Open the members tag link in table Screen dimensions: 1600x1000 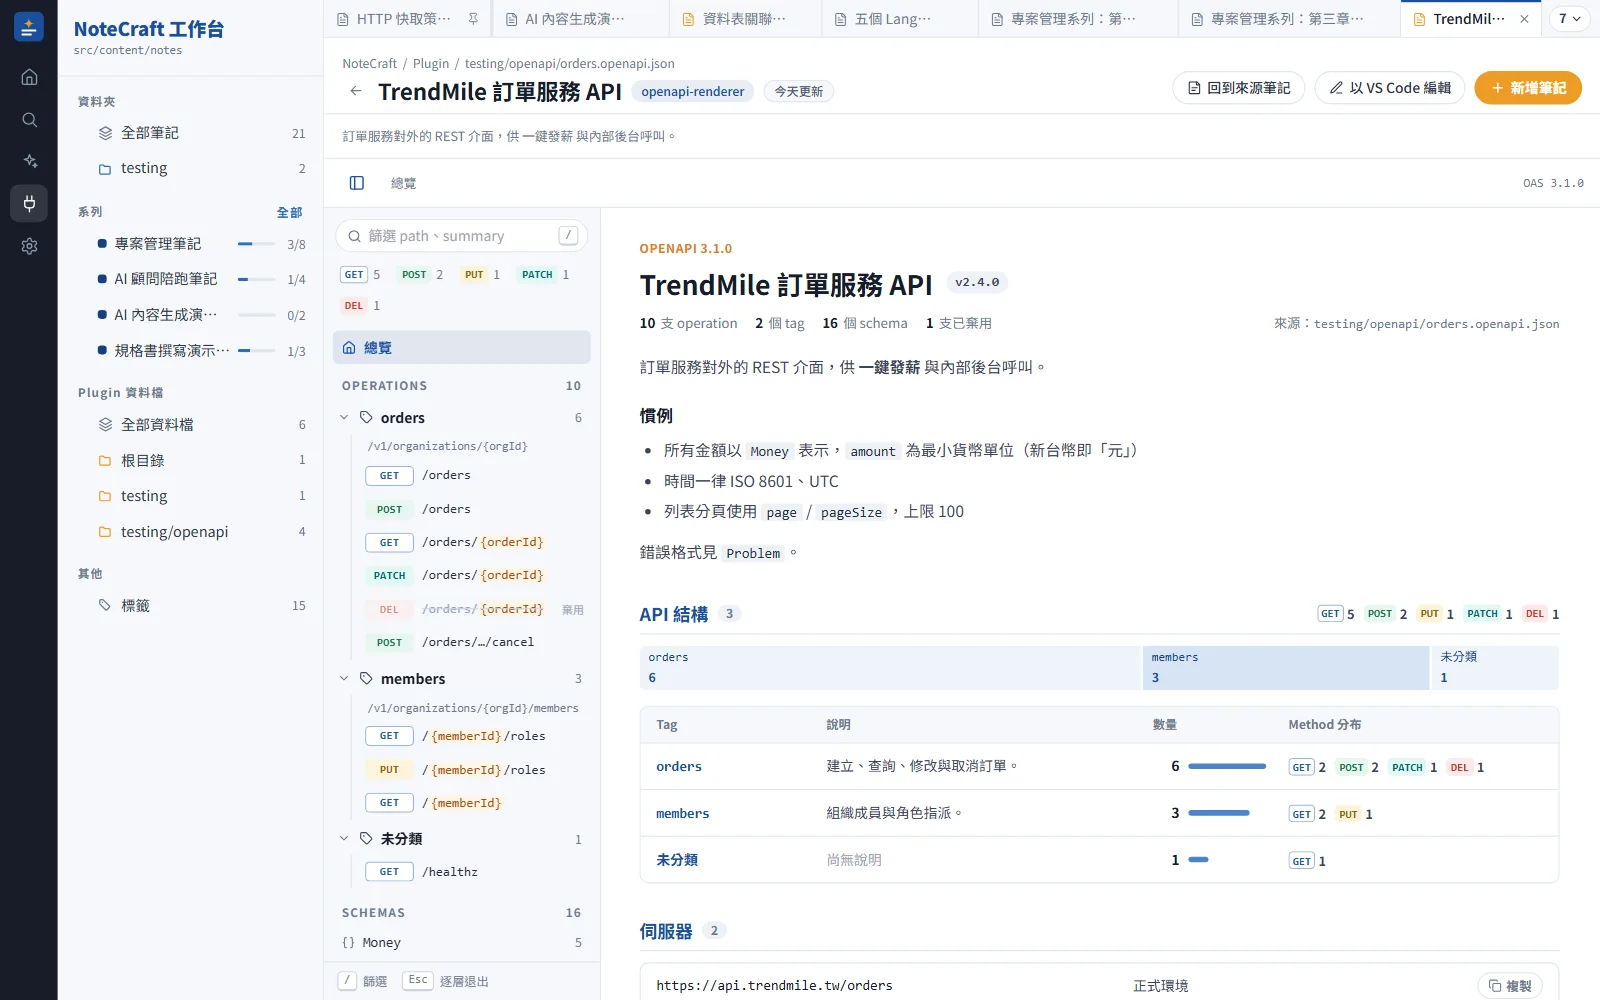click(683, 814)
